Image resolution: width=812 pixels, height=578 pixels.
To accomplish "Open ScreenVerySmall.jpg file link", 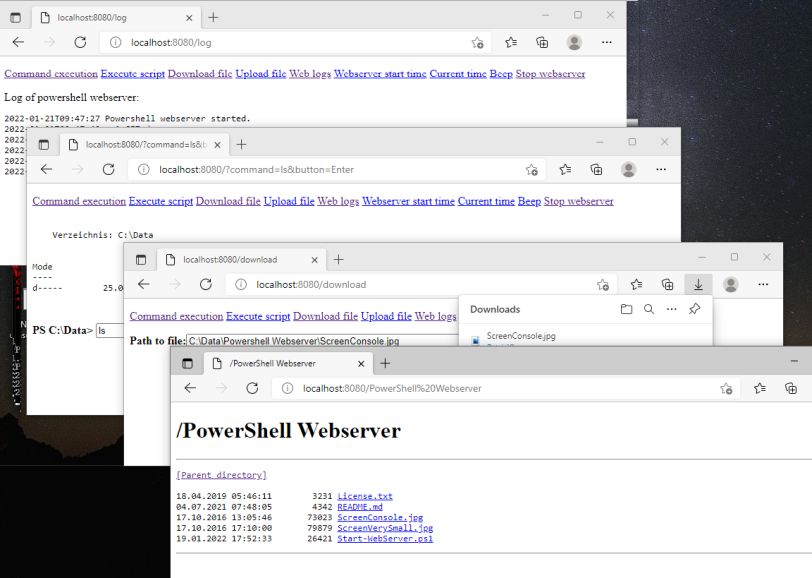I will pos(385,528).
